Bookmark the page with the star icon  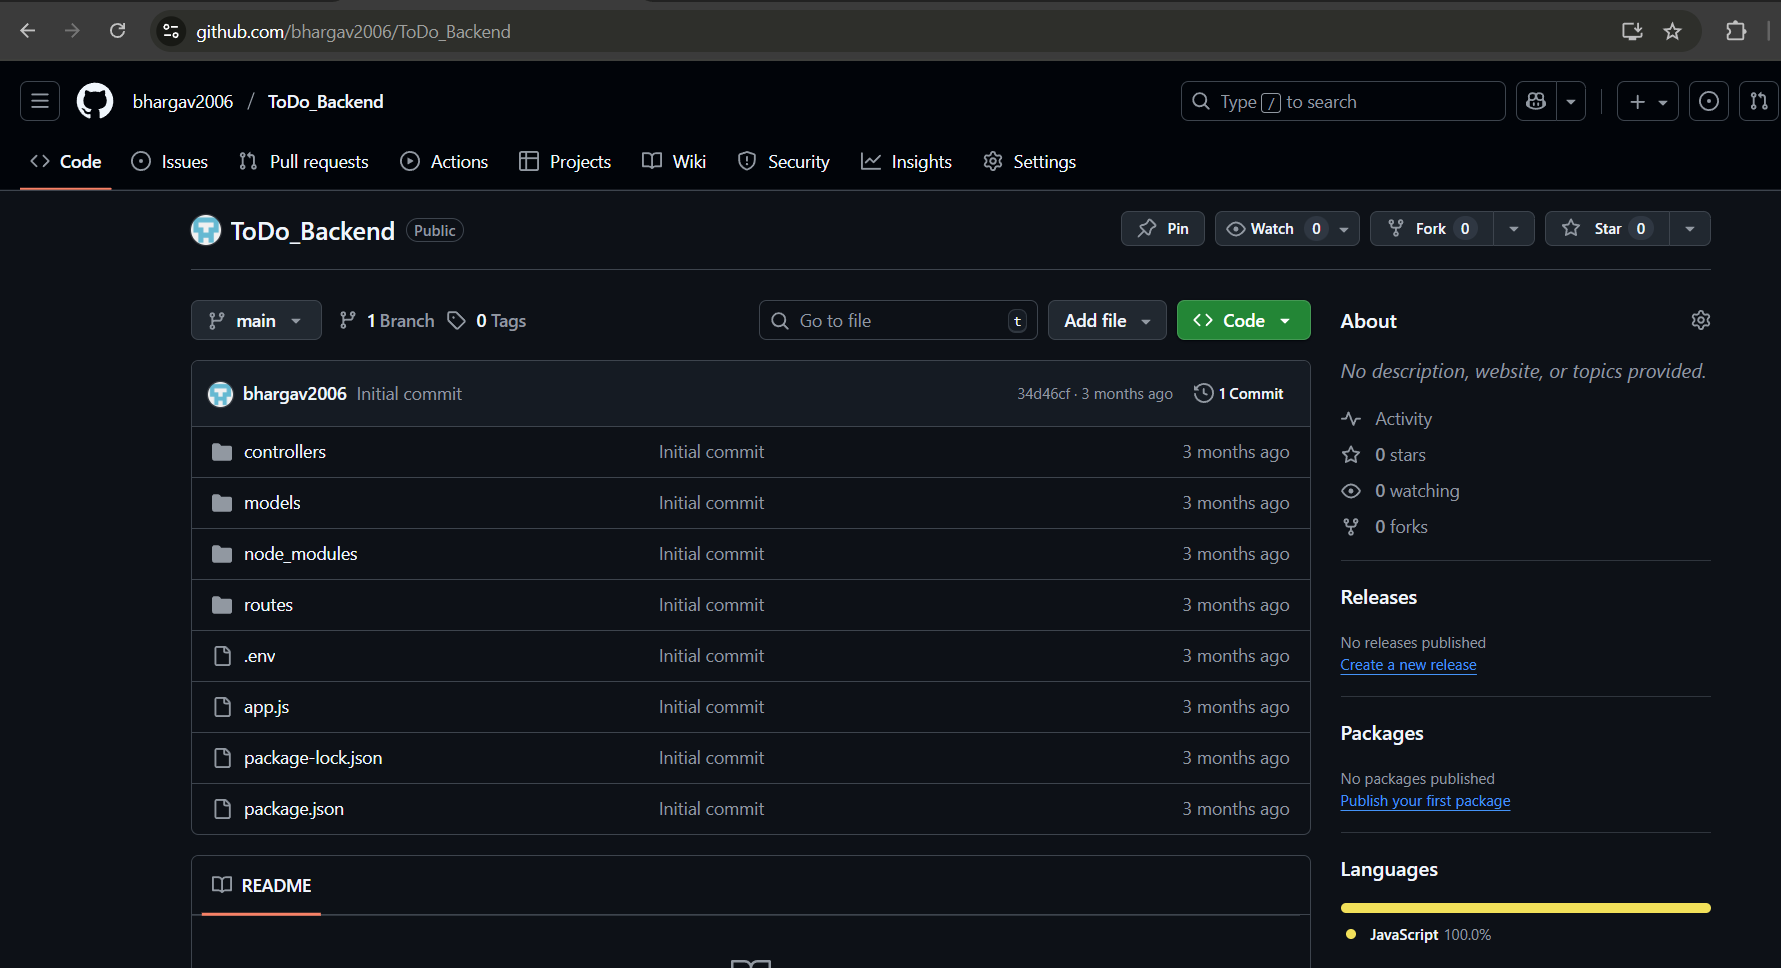(1672, 31)
